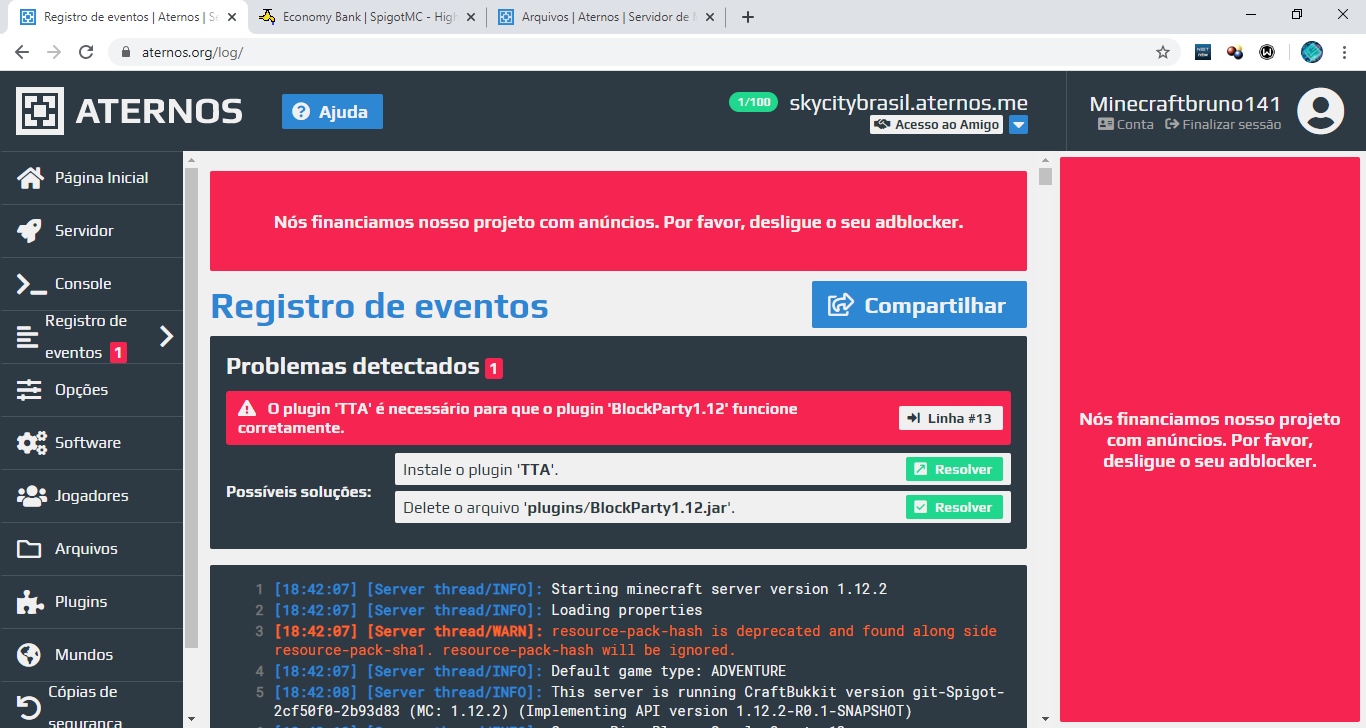Open the Mundos globe icon
Image resolution: width=1366 pixels, height=728 pixels.
pyautogui.click(x=30, y=655)
